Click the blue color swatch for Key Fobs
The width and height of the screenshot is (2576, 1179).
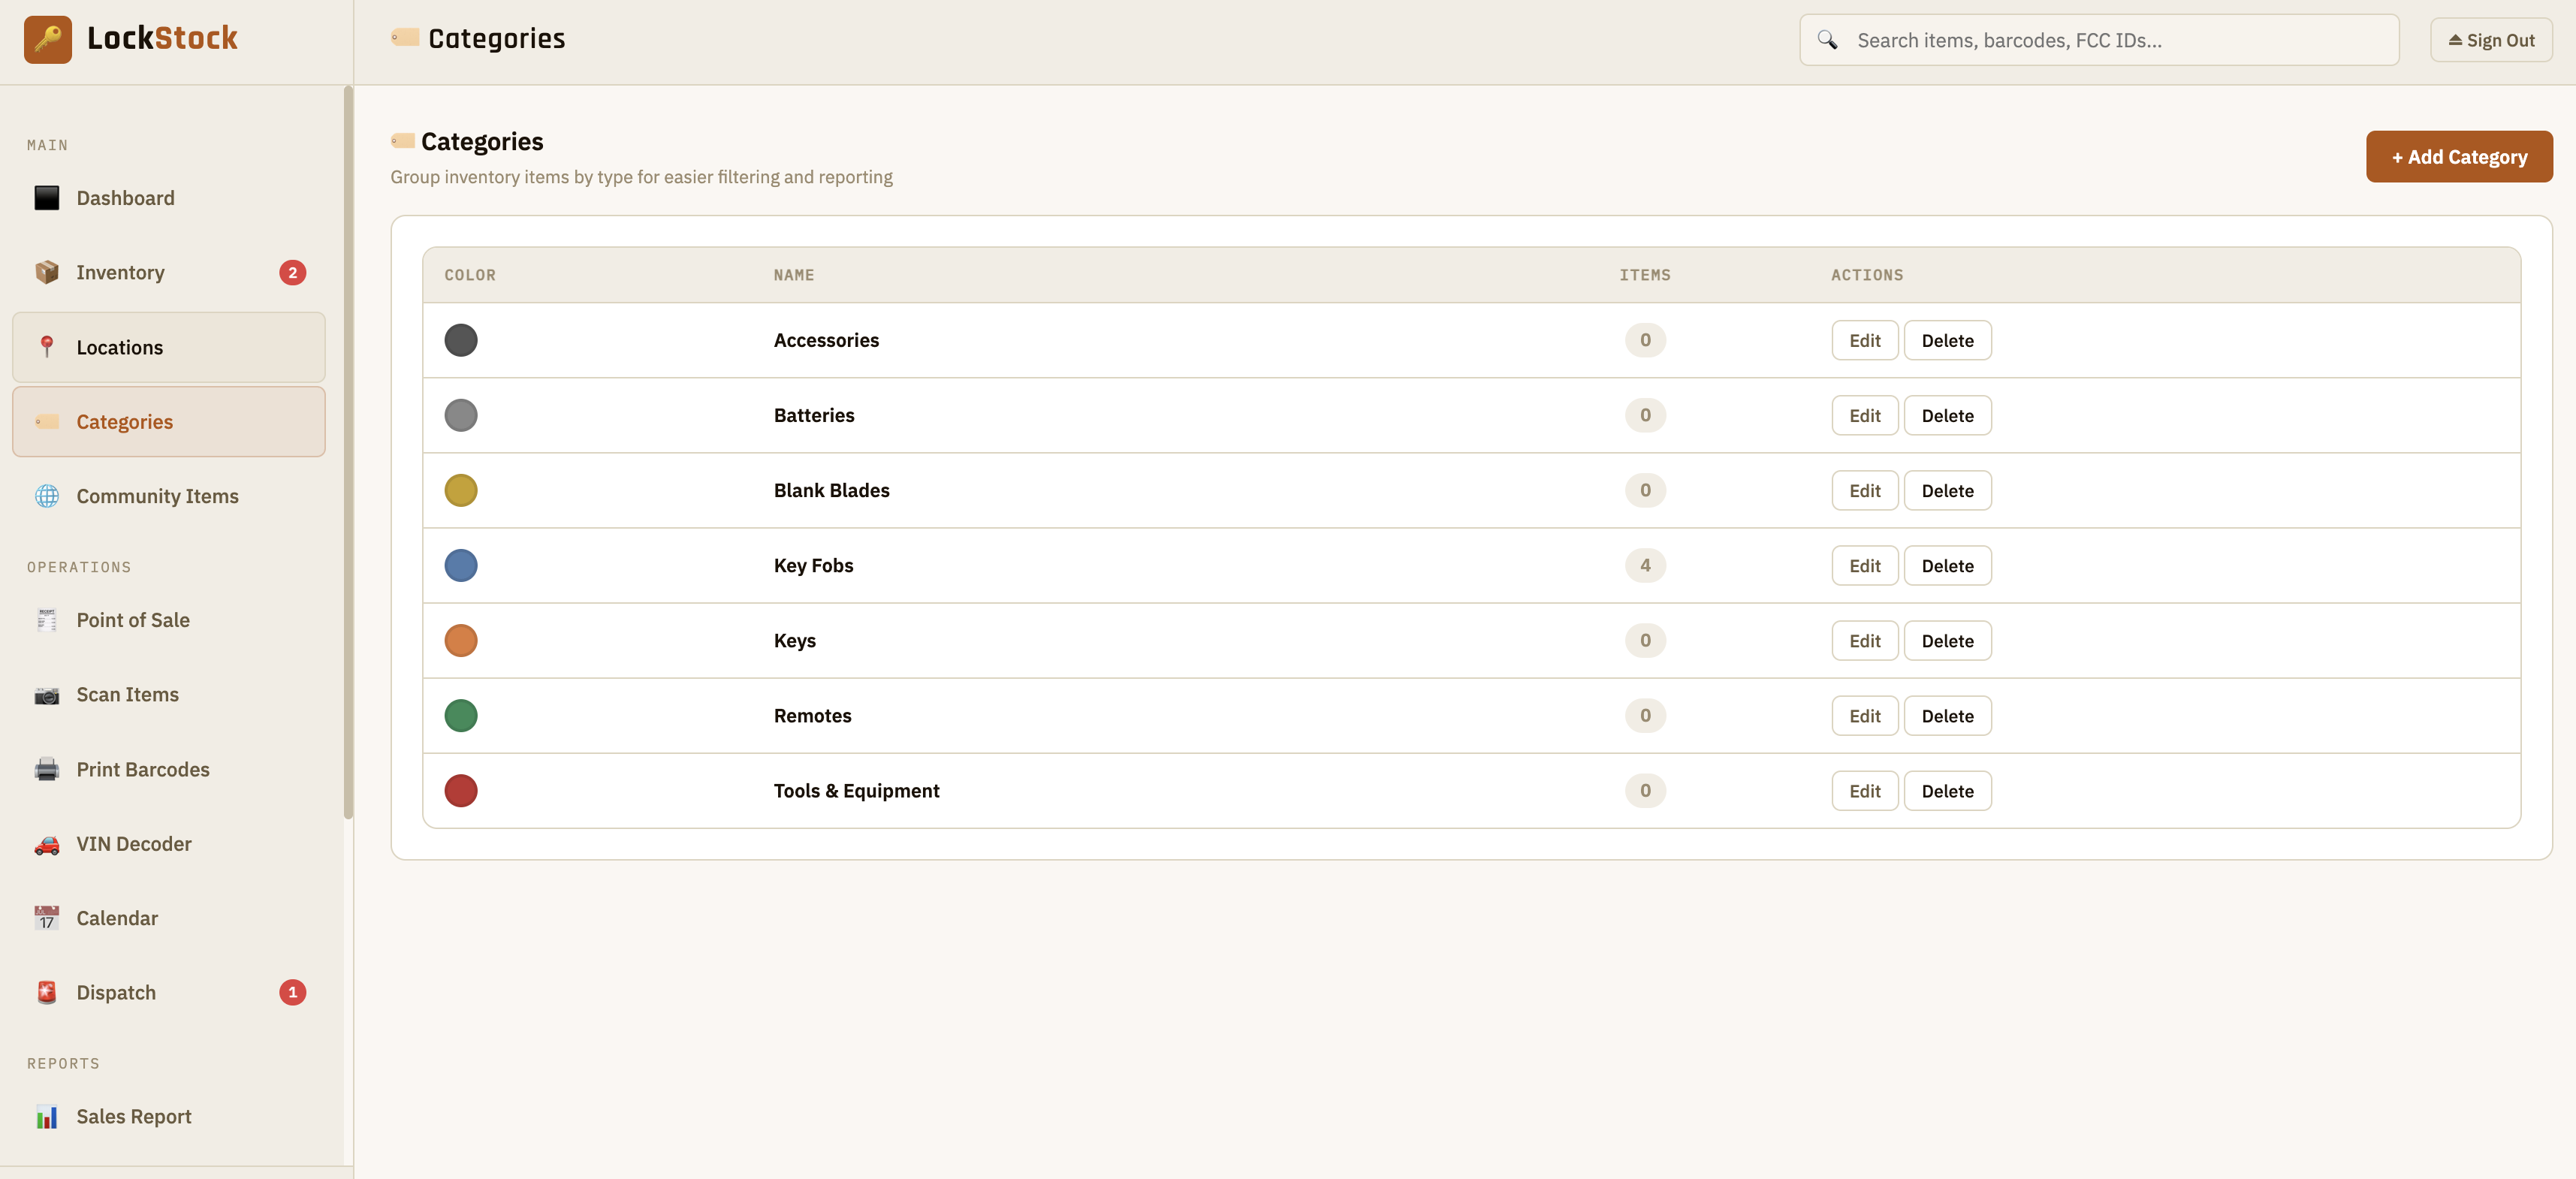coord(461,565)
